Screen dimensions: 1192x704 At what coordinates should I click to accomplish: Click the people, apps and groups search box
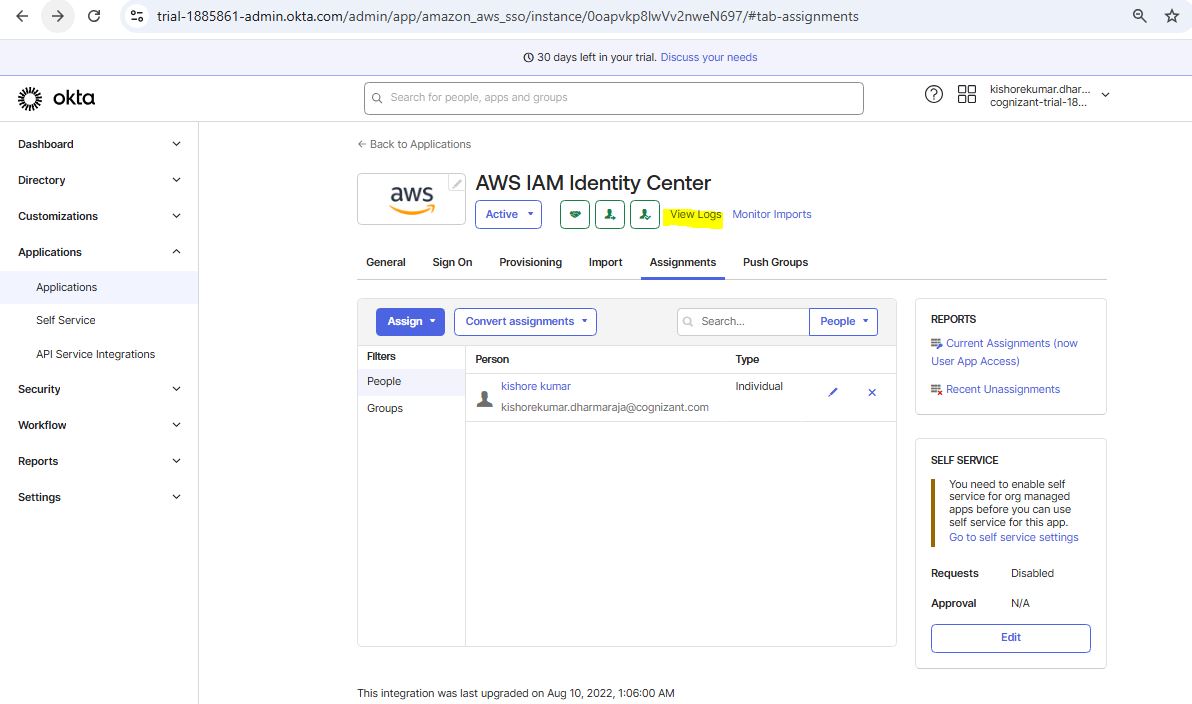[x=613, y=98]
